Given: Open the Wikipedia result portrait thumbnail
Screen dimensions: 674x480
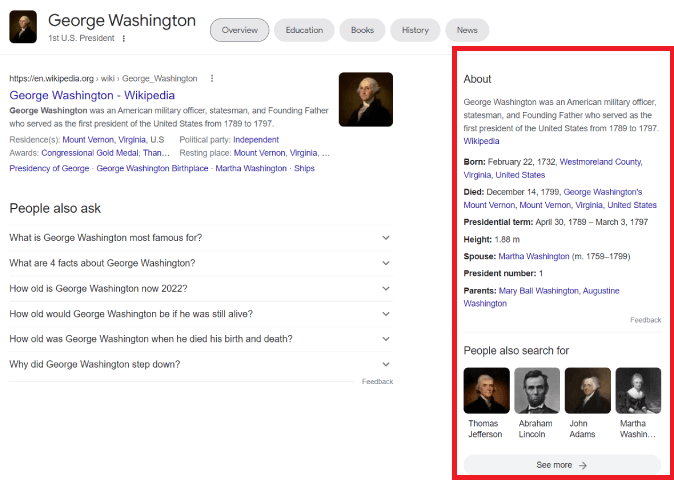Looking at the screenshot, I should [366, 99].
